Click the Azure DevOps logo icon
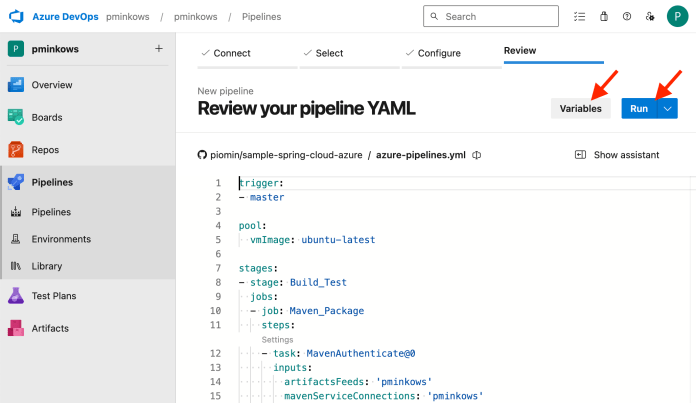Viewport: 696px width, 403px height. click(x=16, y=16)
